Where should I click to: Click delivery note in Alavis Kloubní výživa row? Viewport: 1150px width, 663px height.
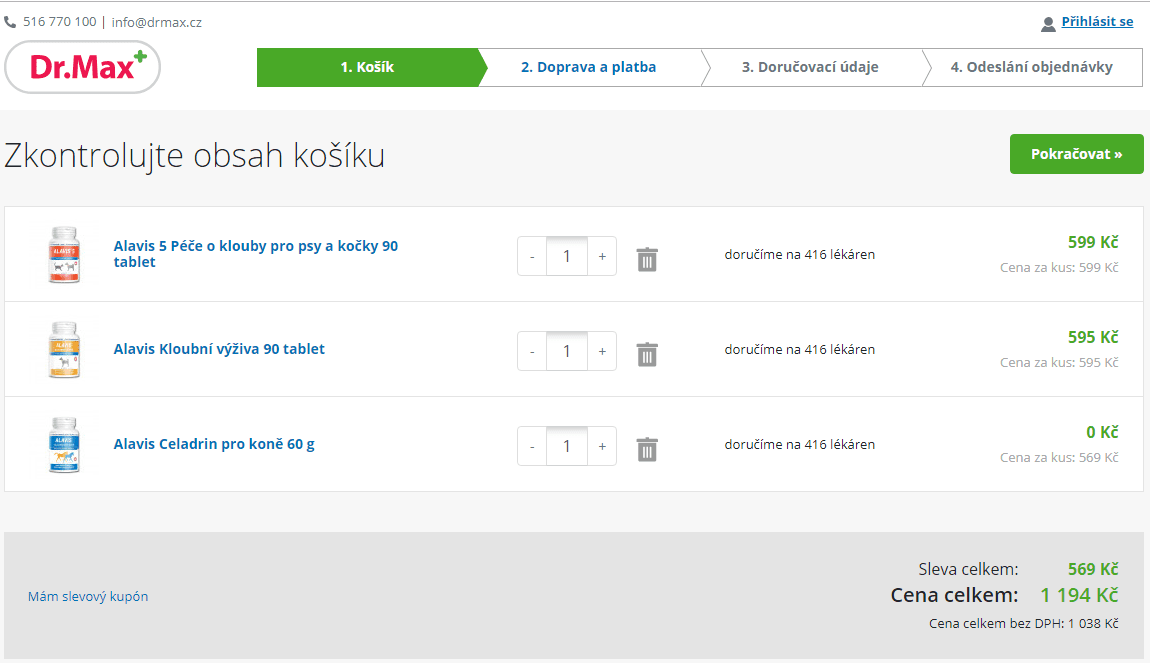coord(799,349)
